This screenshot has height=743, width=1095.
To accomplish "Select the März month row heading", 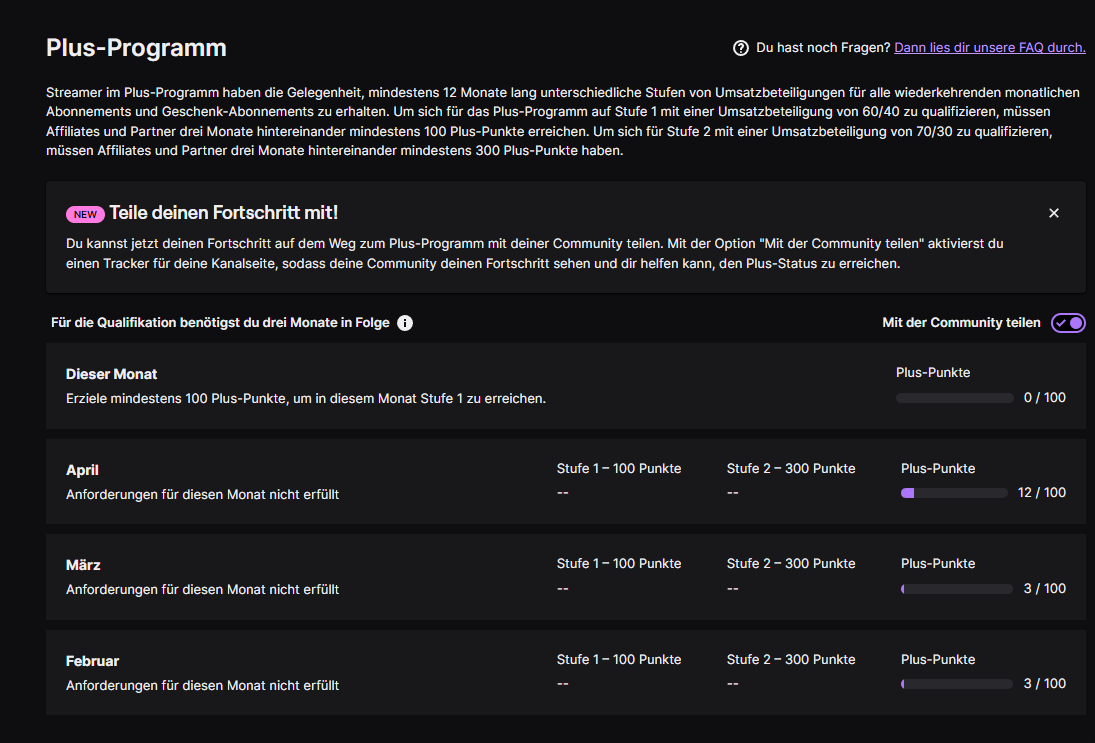I will click(83, 565).
